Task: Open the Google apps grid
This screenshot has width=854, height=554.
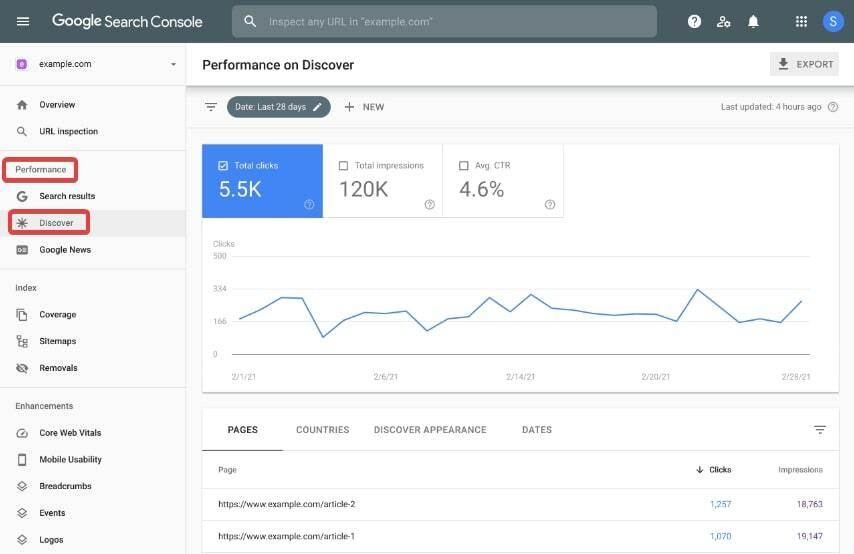Action: tap(801, 21)
